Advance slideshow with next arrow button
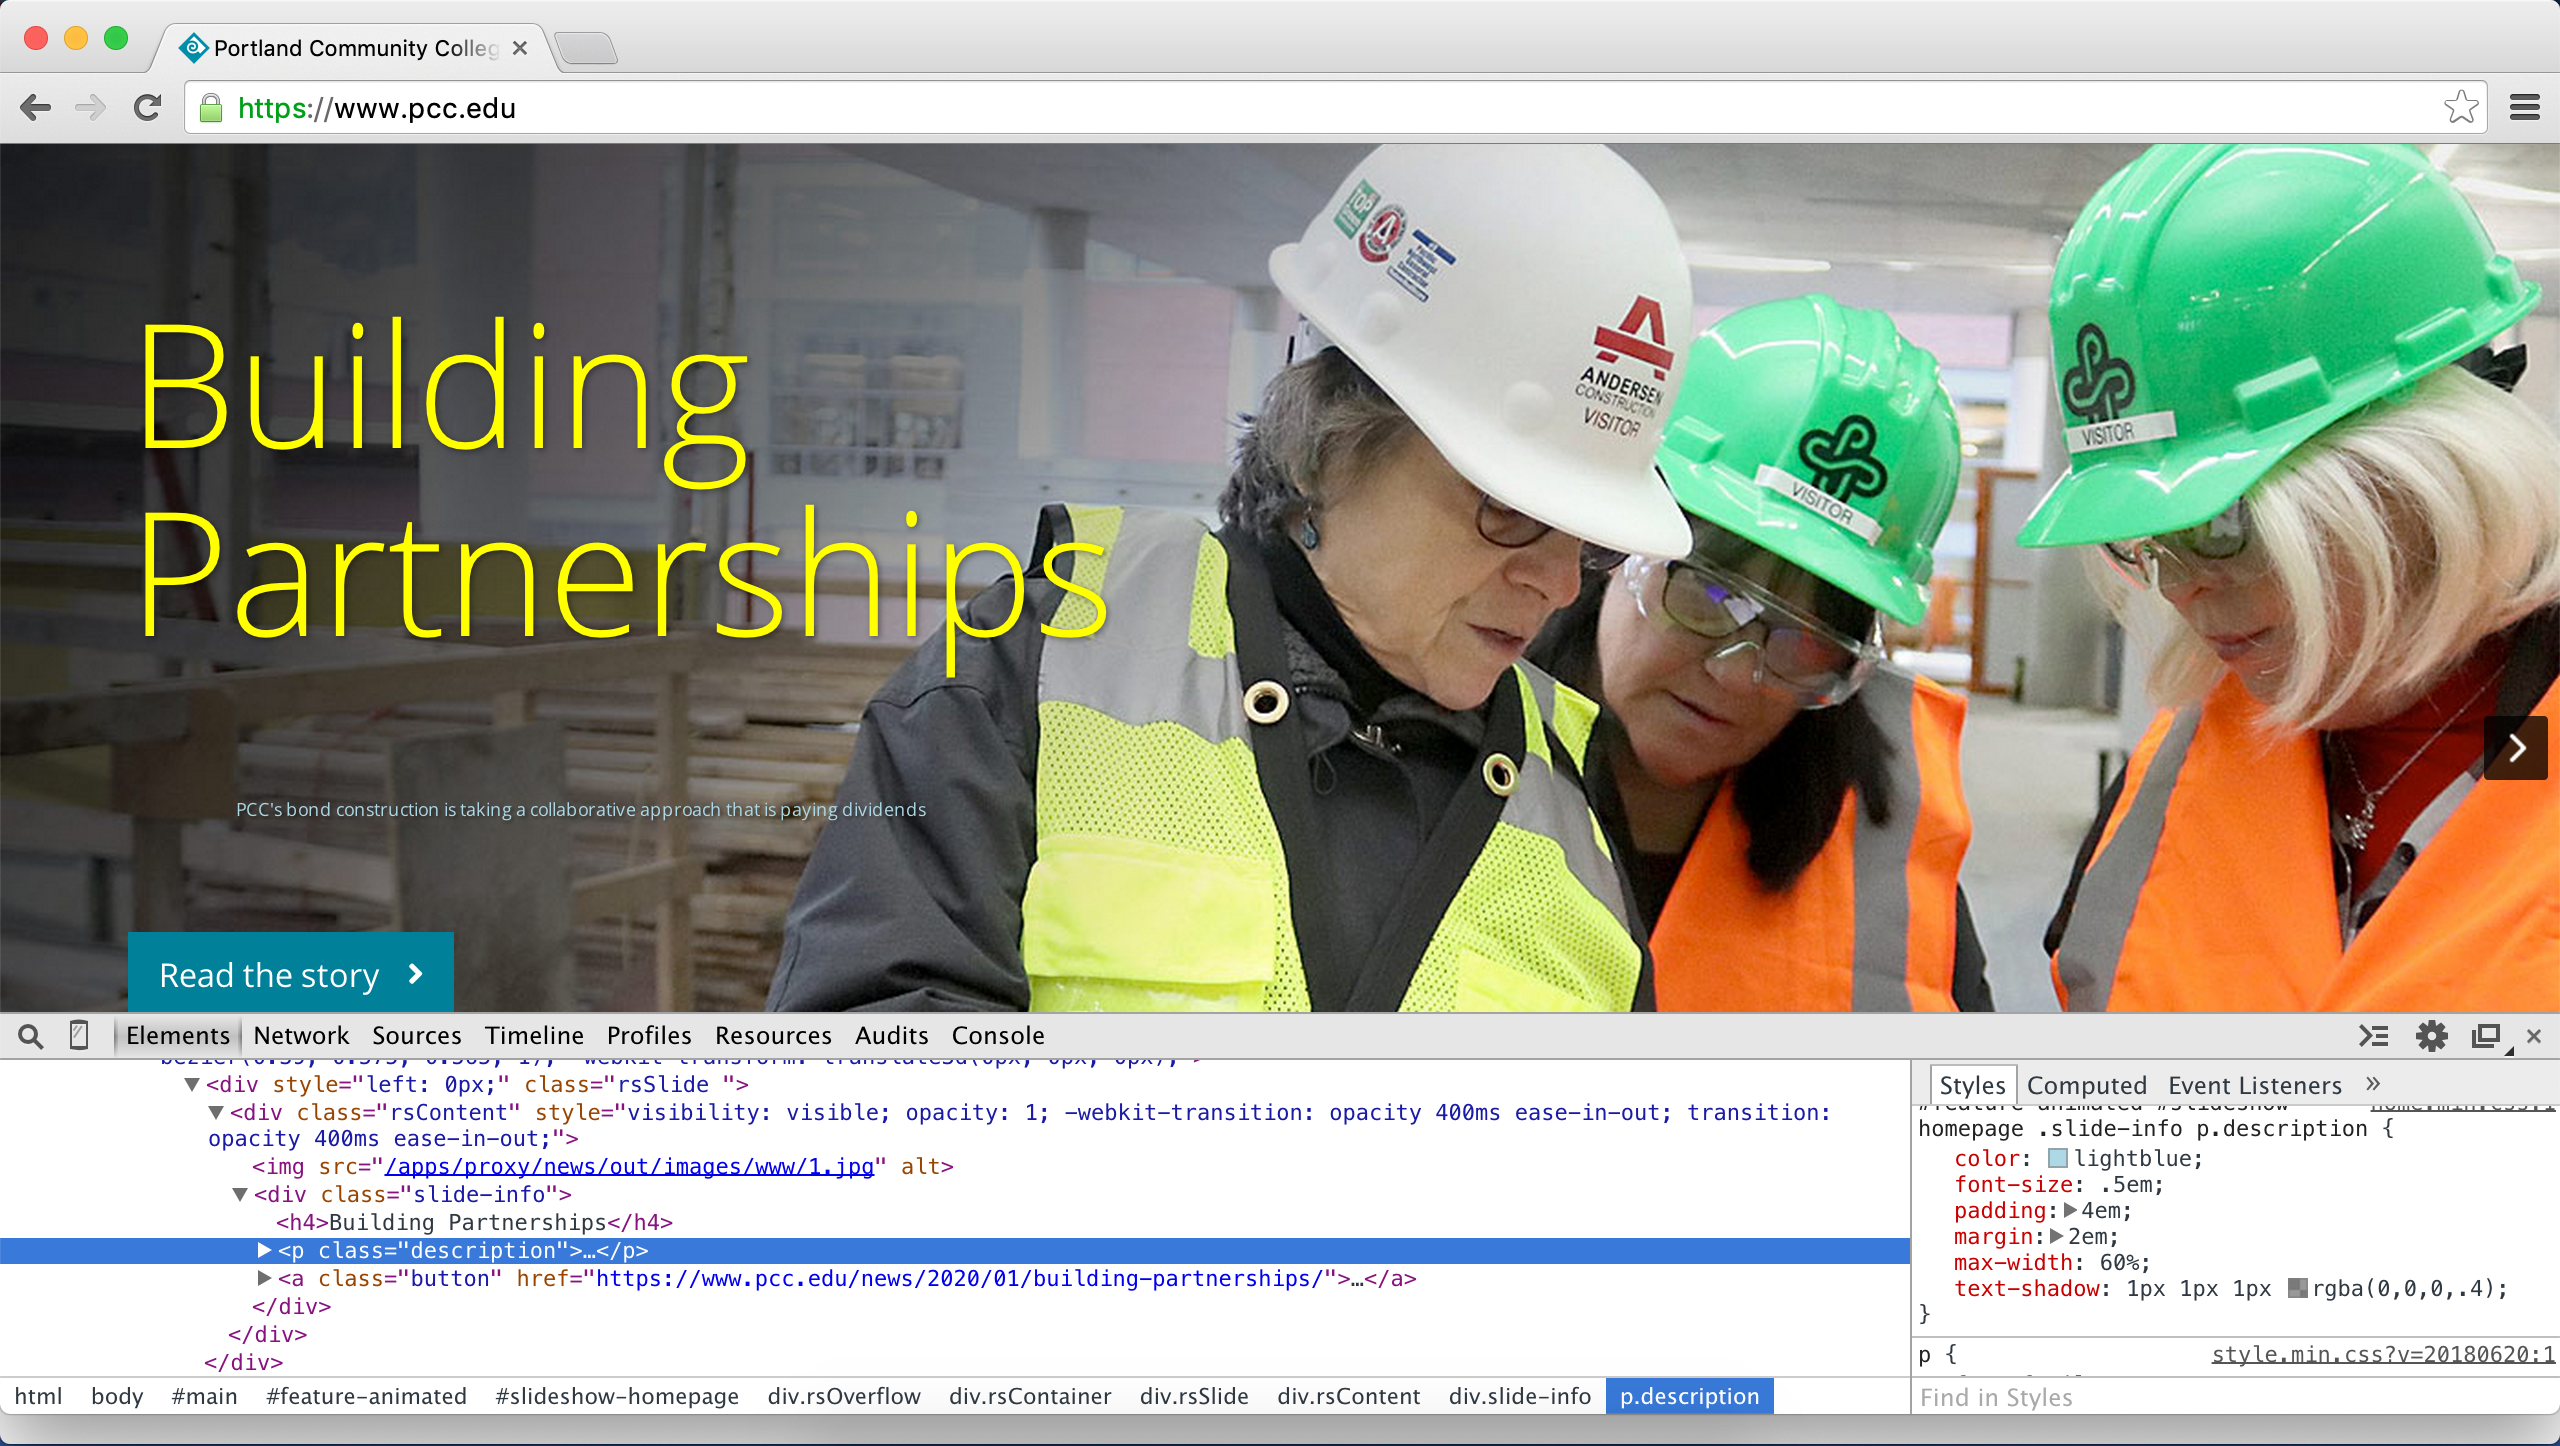 pos(2516,748)
